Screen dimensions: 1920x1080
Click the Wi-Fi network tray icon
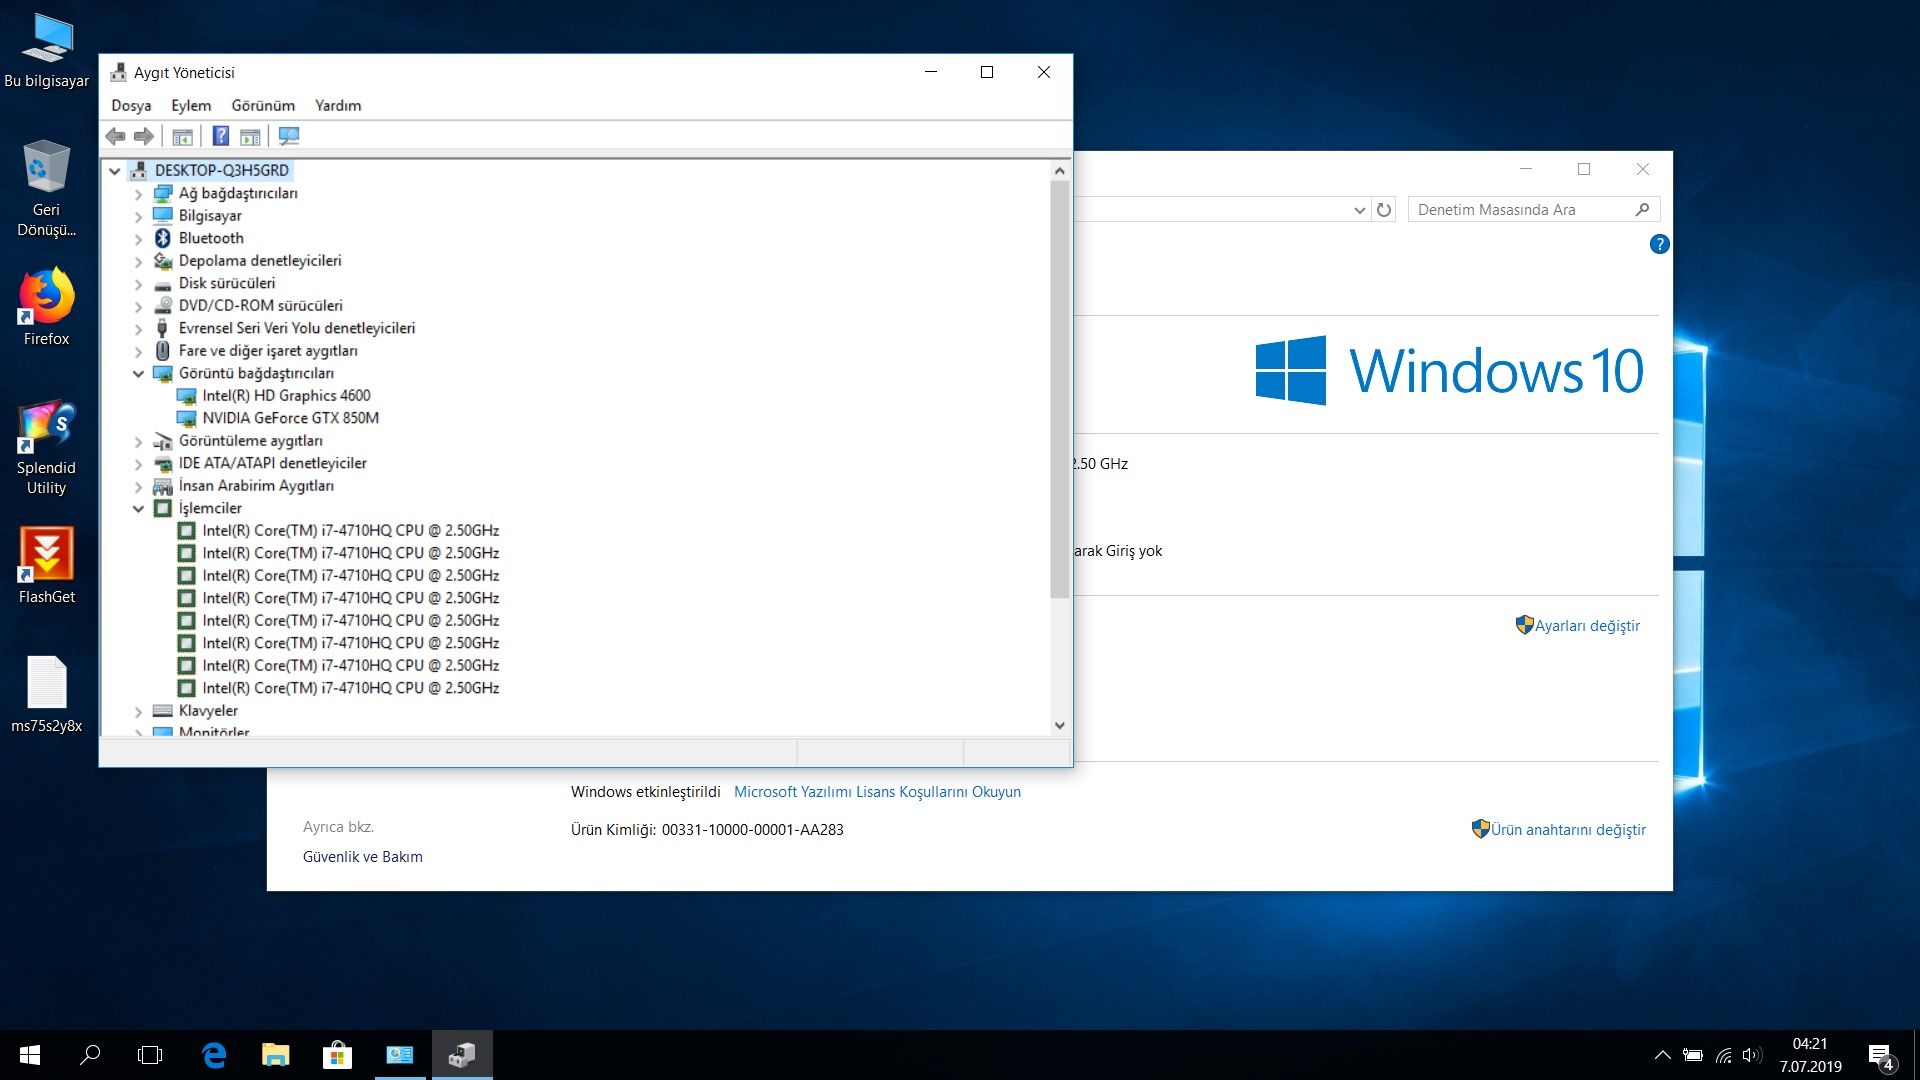click(1723, 1055)
